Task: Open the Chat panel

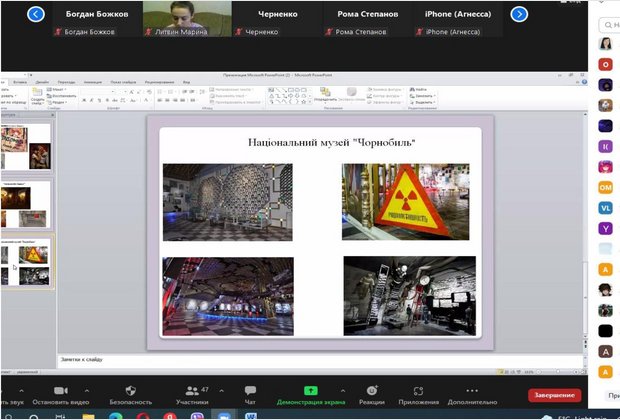Action: [250, 389]
